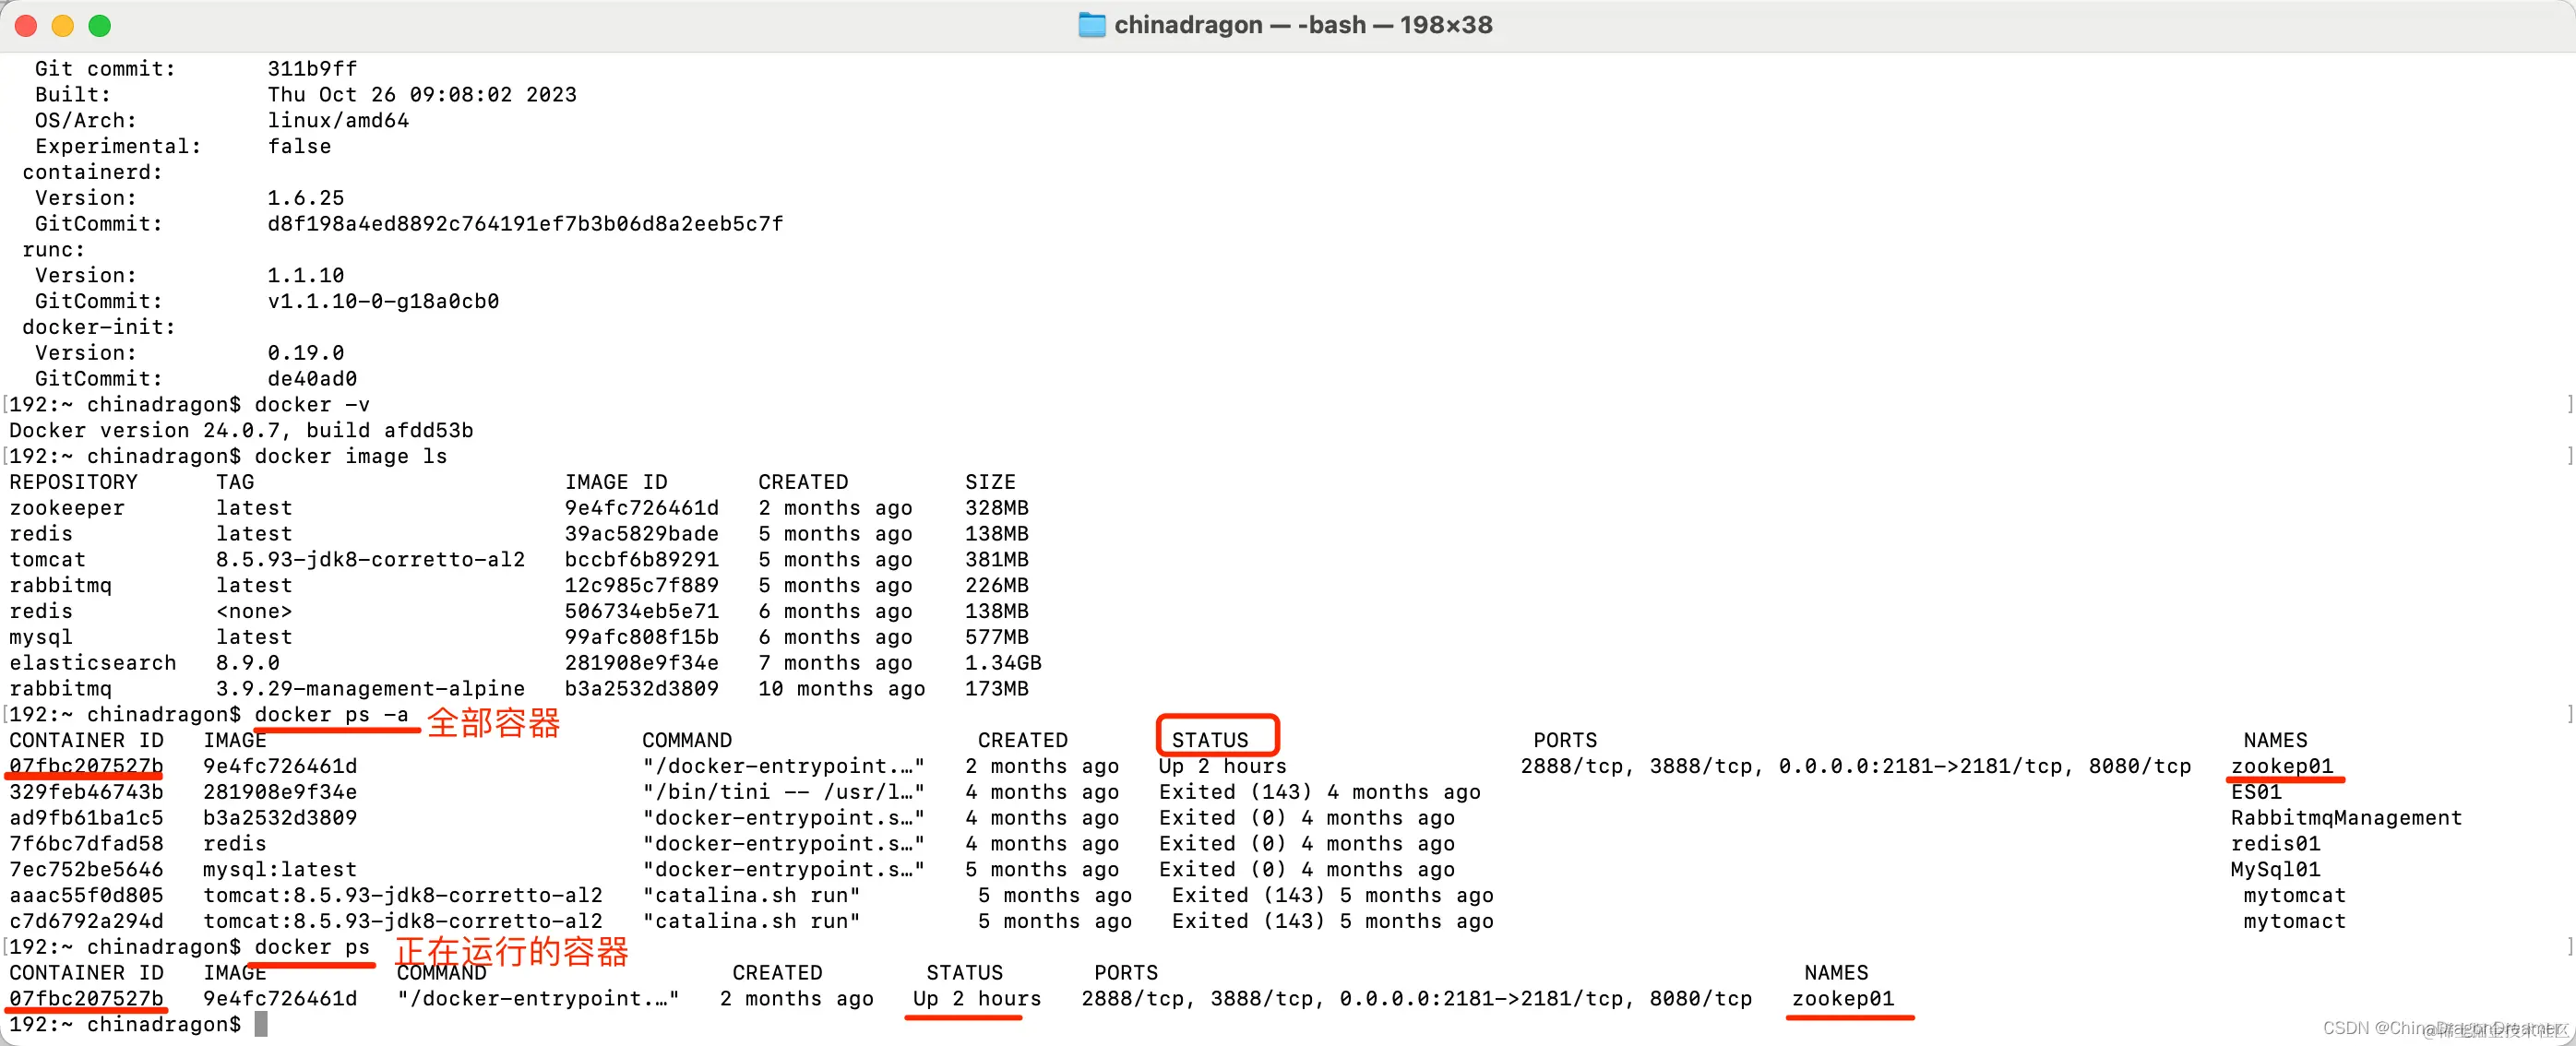Click the yellow minimize window button

click(x=63, y=26)
